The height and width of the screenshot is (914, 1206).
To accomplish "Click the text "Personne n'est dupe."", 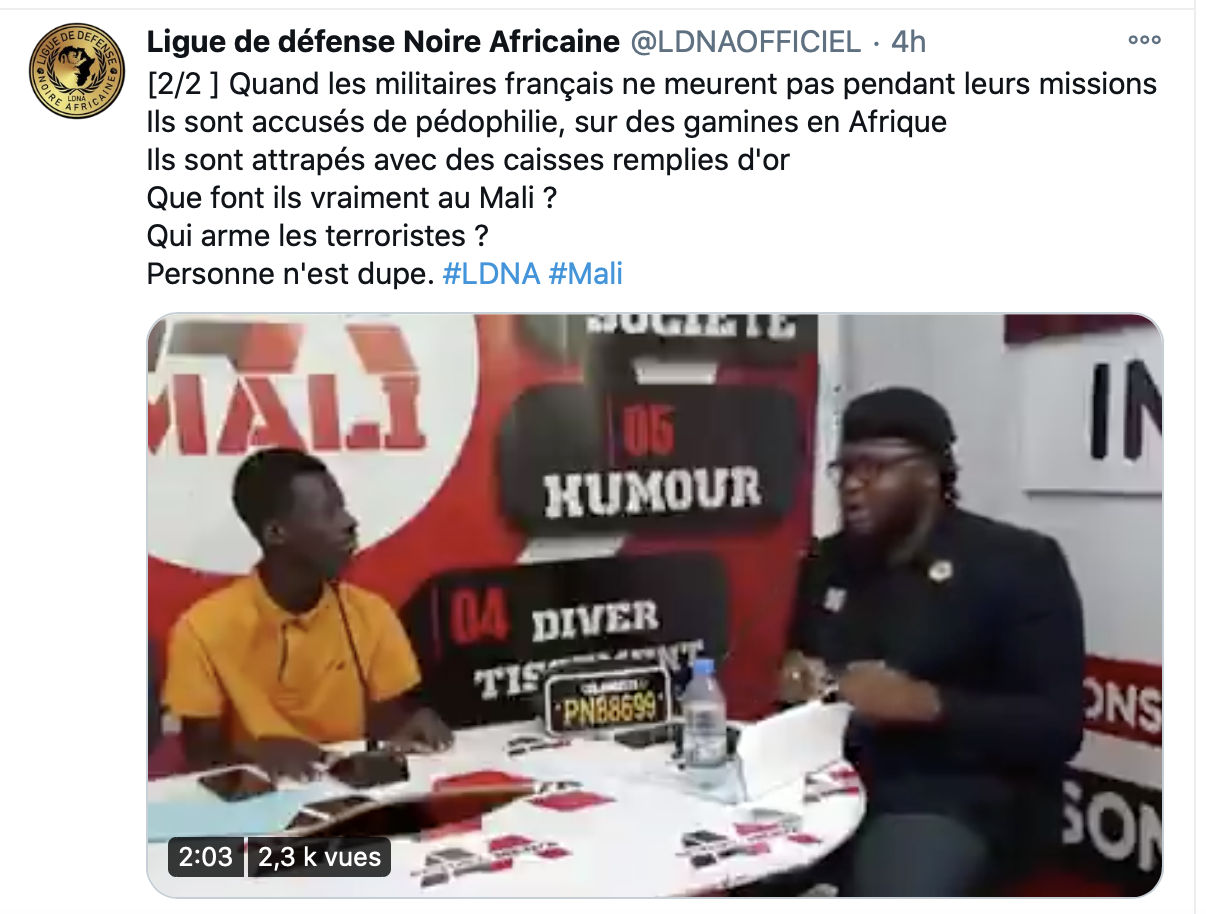I will pyautogui.click(x=290, y=274).
